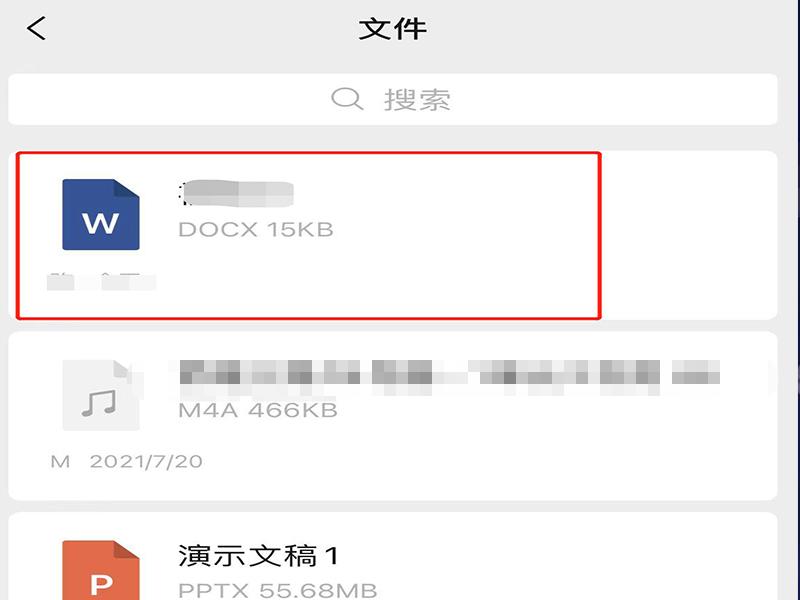Open the blue Word document icon

(101, 214)
